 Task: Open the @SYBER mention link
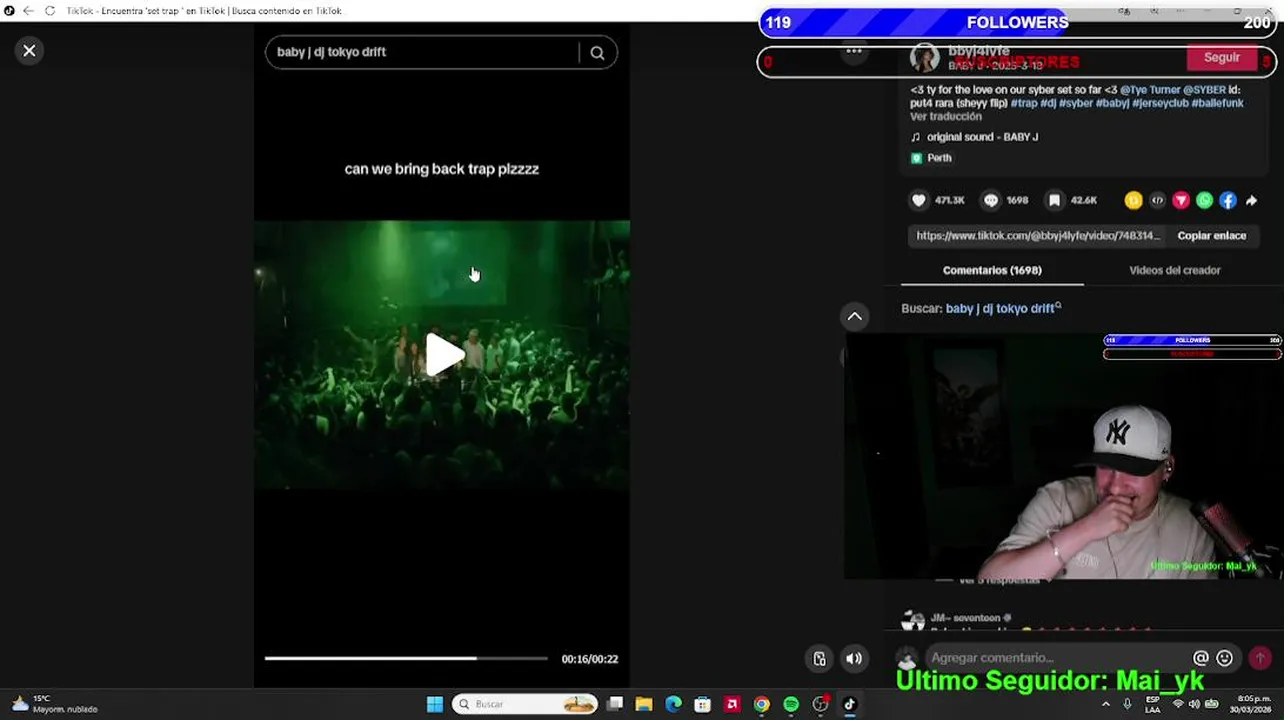point(1204,90)
